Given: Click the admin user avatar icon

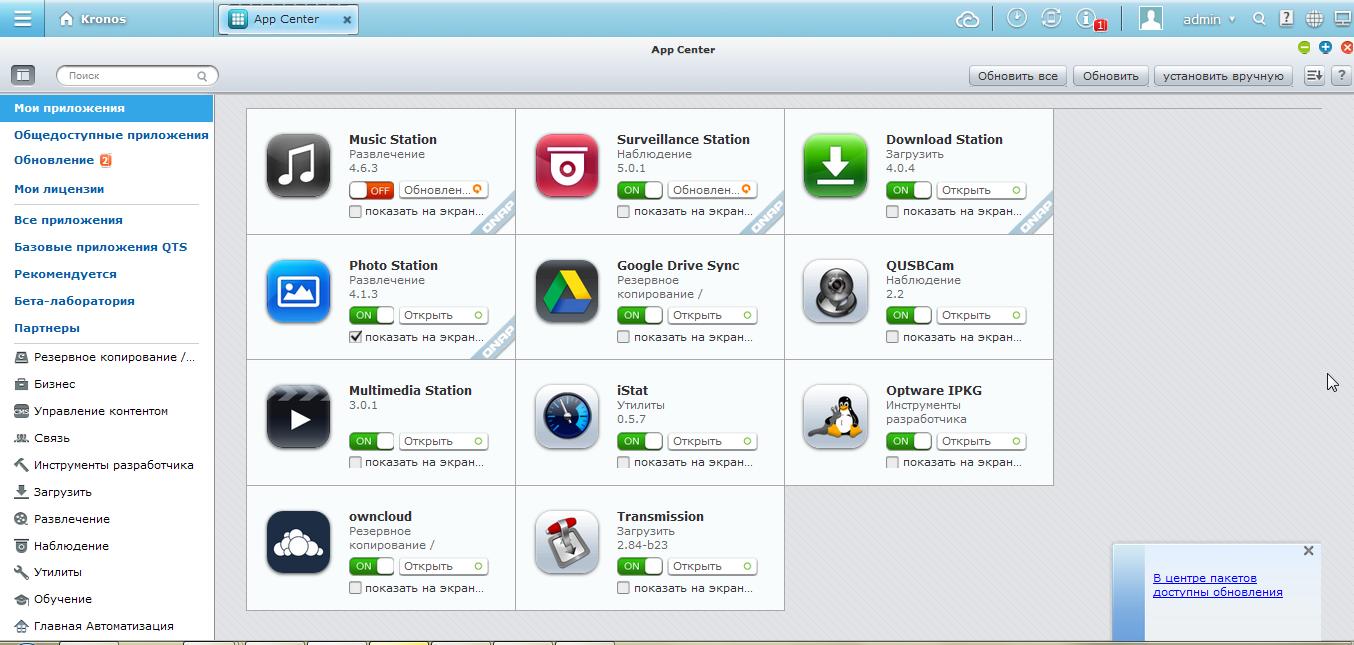Looking at the screenshot, I should (1151, 18).
